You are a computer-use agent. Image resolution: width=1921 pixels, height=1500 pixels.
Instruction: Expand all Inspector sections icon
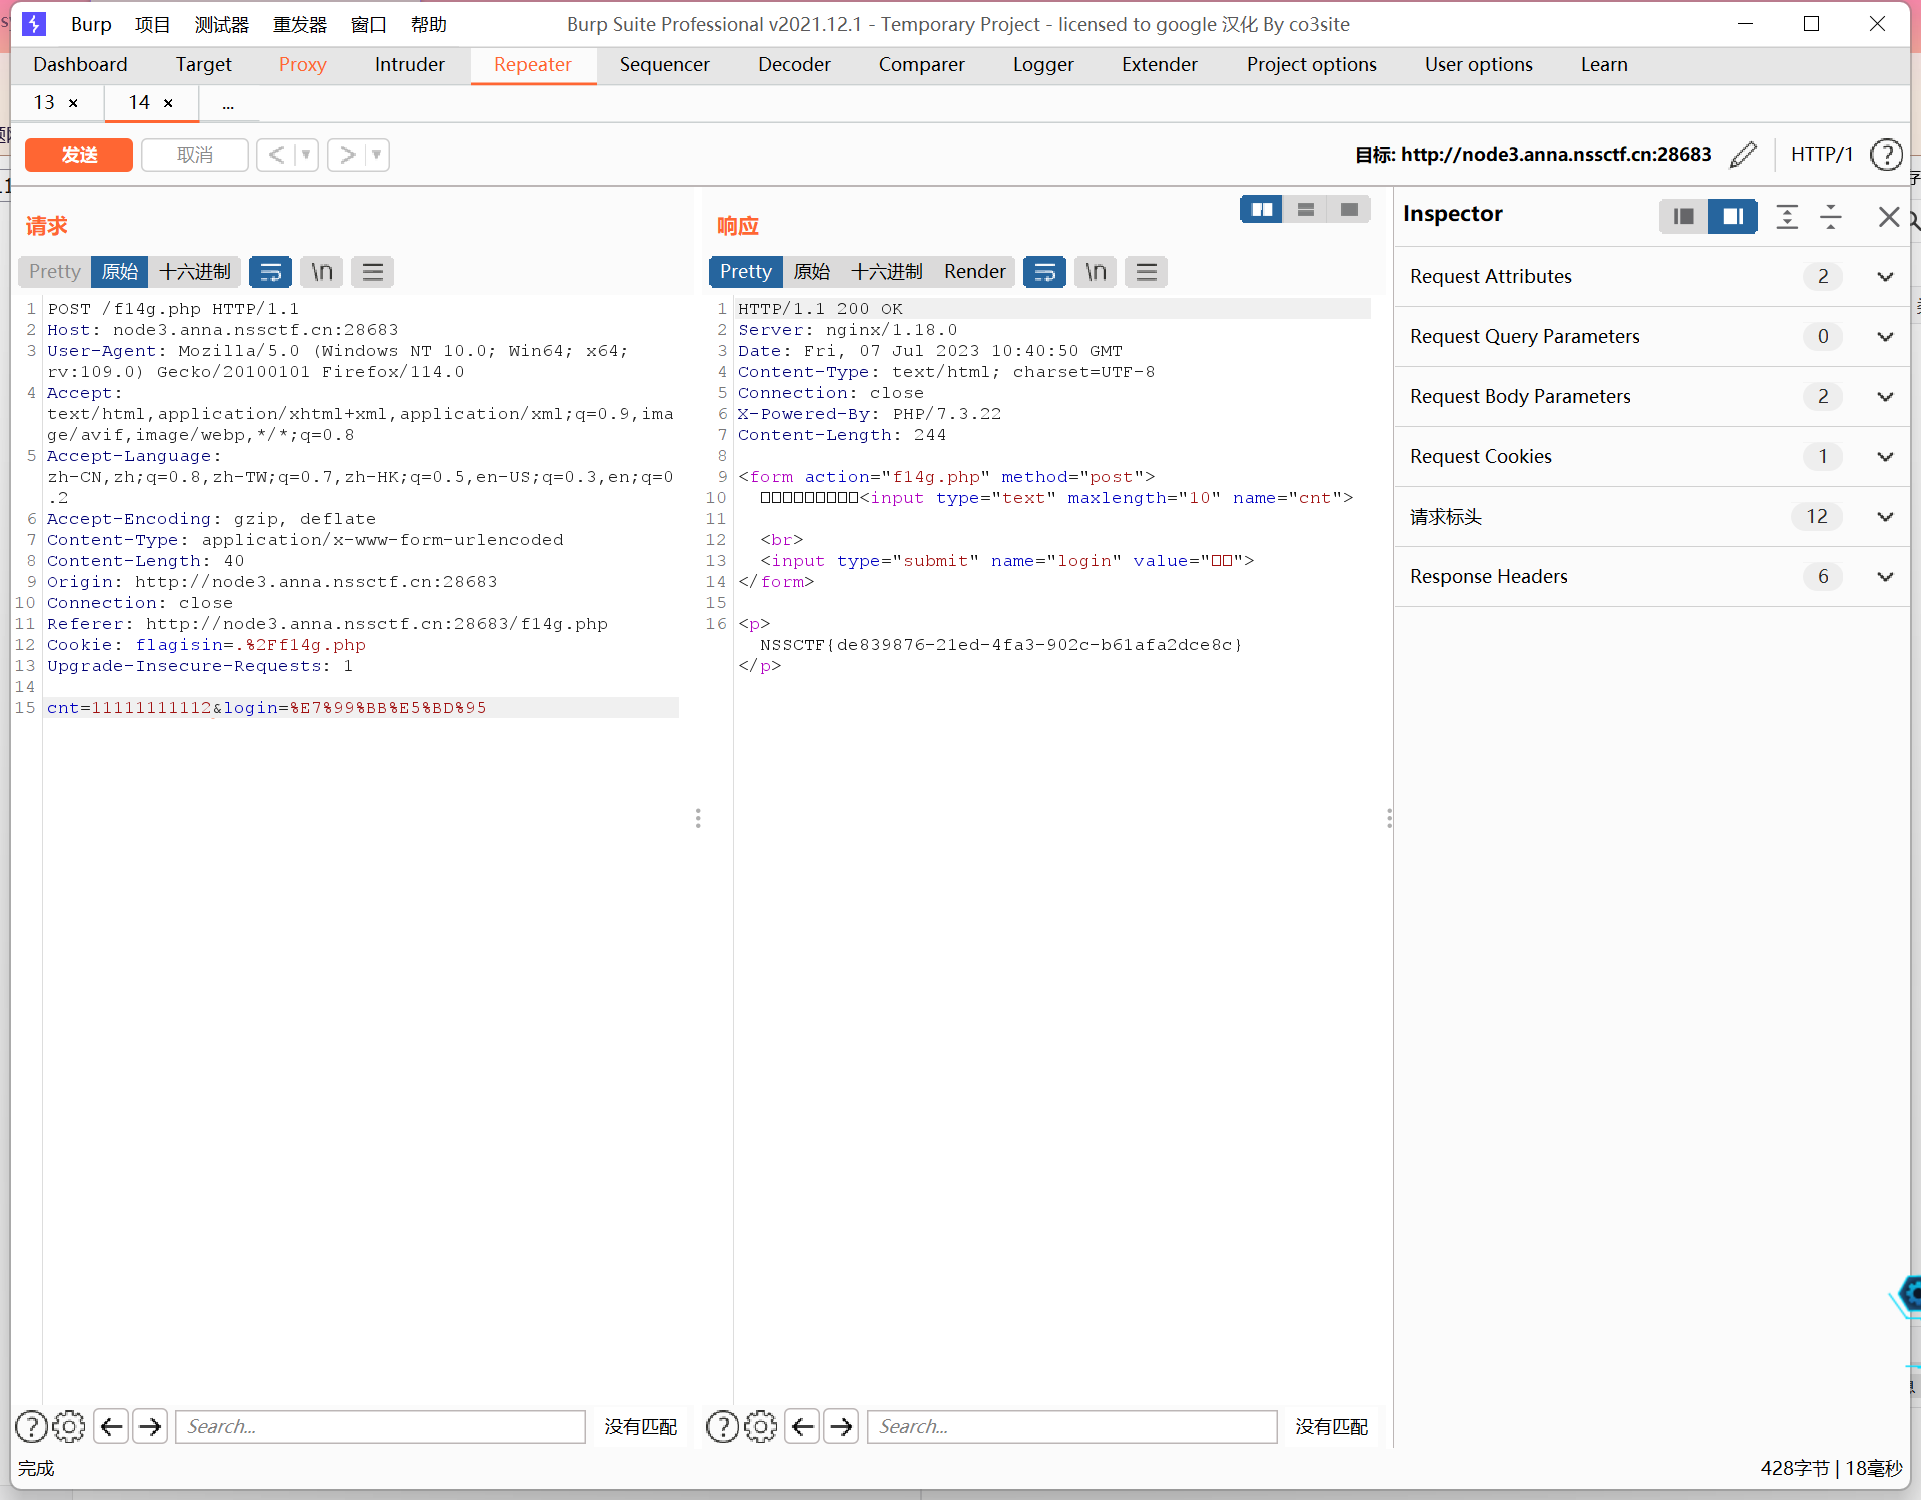(1787, 217)
